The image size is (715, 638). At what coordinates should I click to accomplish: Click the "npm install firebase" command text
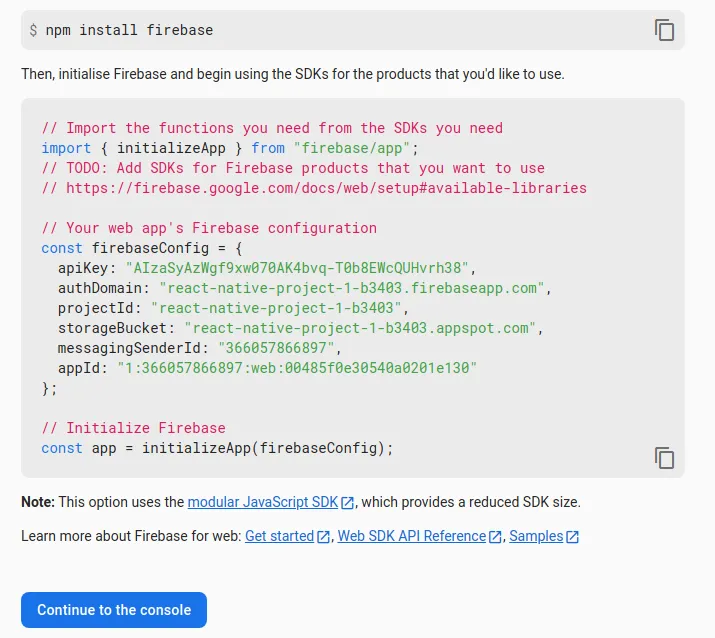point(129,30)
